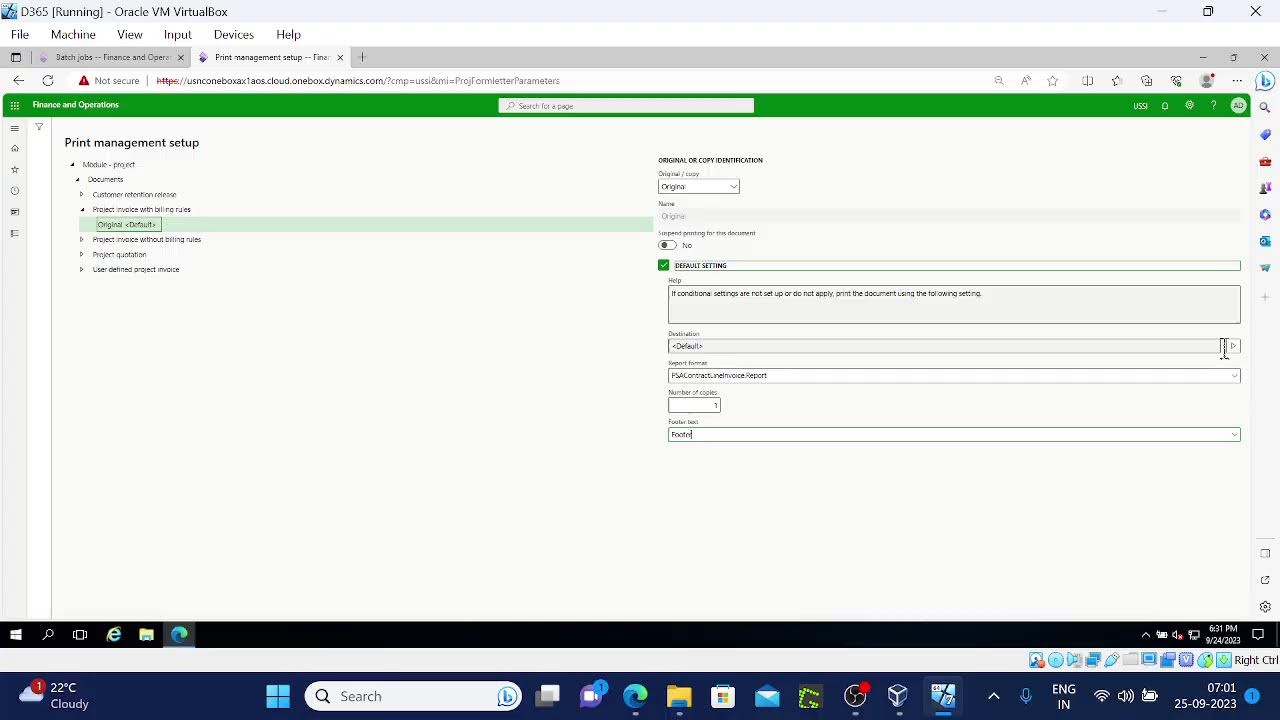Viewport: 1280px width, 720px height.
Task: Reload the page with the refresh icon
Action: click(48, 81)
